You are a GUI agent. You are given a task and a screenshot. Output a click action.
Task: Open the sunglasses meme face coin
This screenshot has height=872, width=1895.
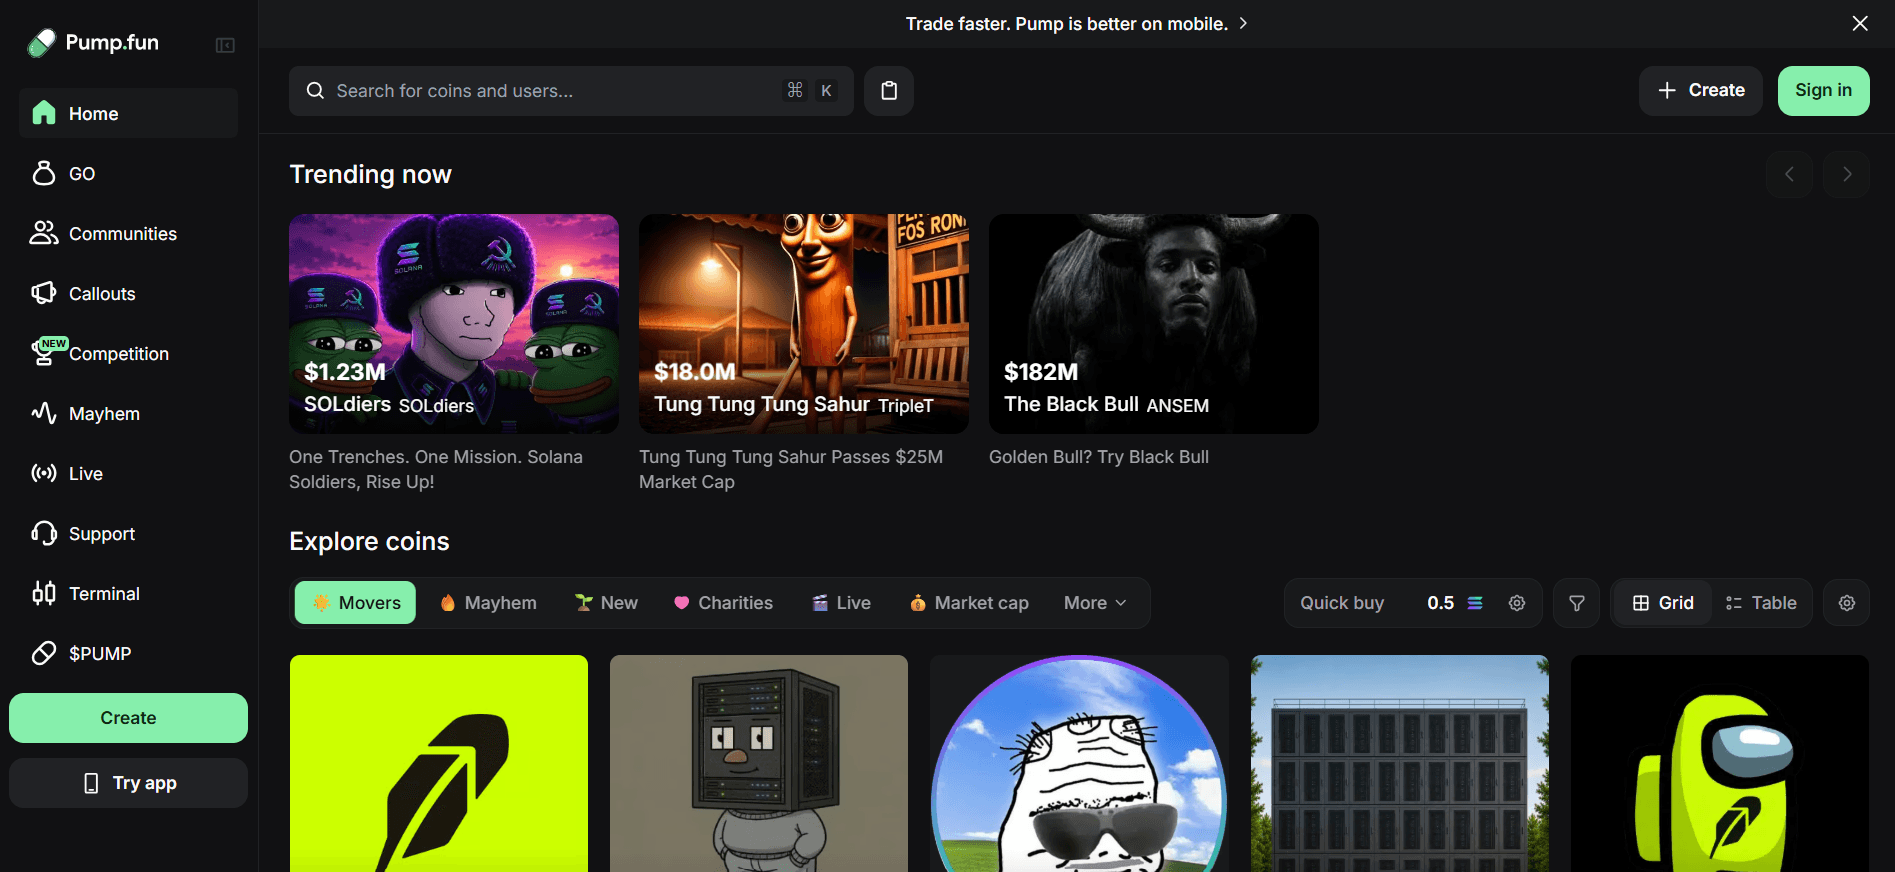pos(1079,763)
